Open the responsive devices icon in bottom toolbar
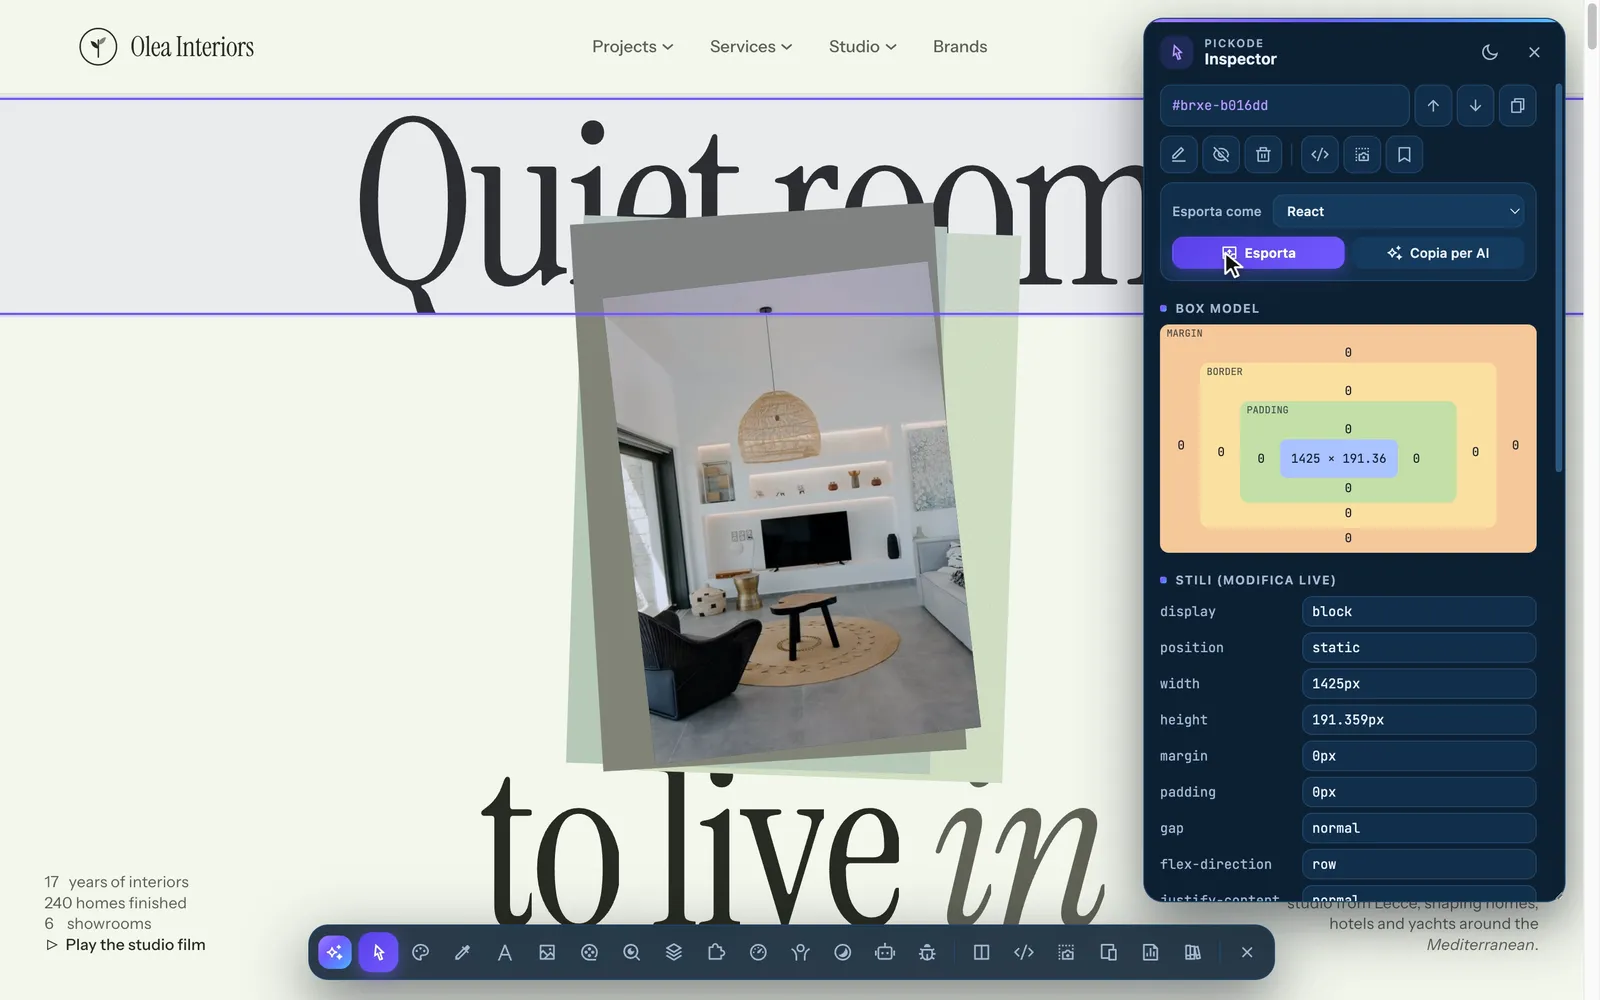 point(1108,953)
